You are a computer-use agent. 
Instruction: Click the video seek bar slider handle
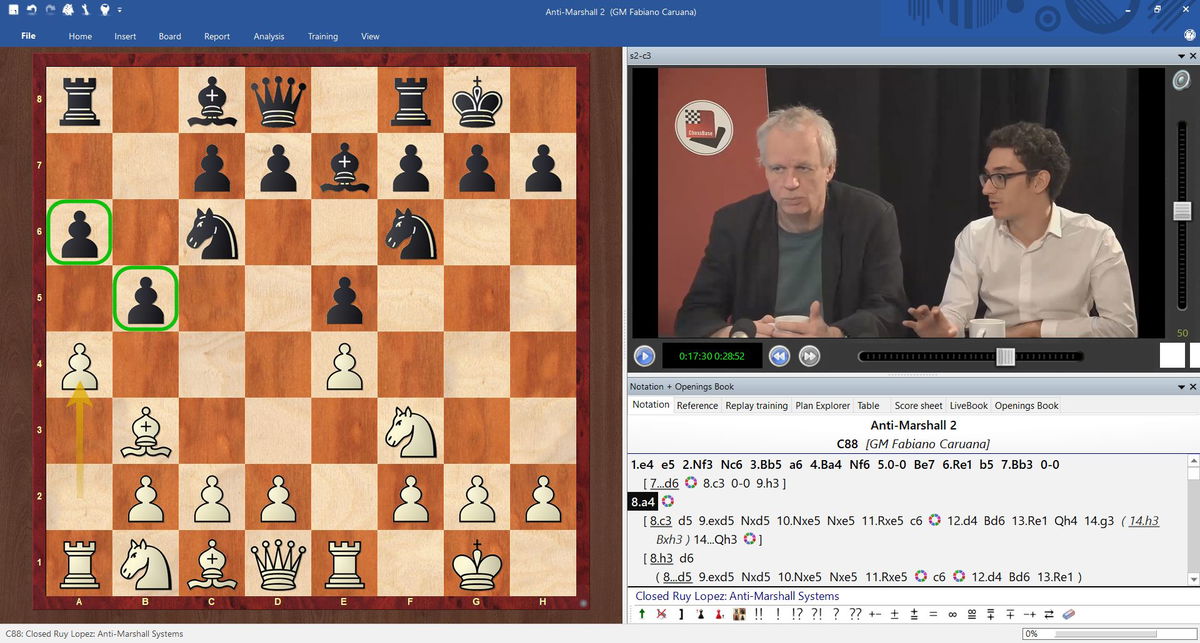click(x=1005, y=357)
